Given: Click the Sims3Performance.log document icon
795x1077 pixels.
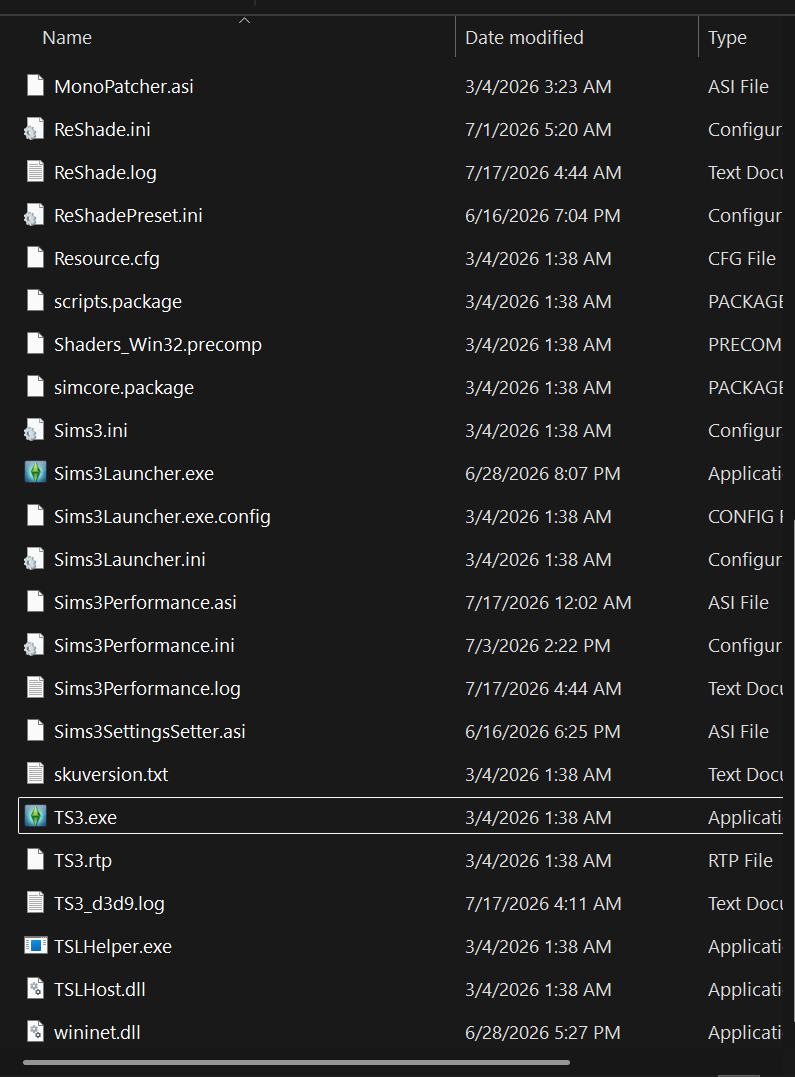Looking at the screenshot, I should tap(35, 688).
